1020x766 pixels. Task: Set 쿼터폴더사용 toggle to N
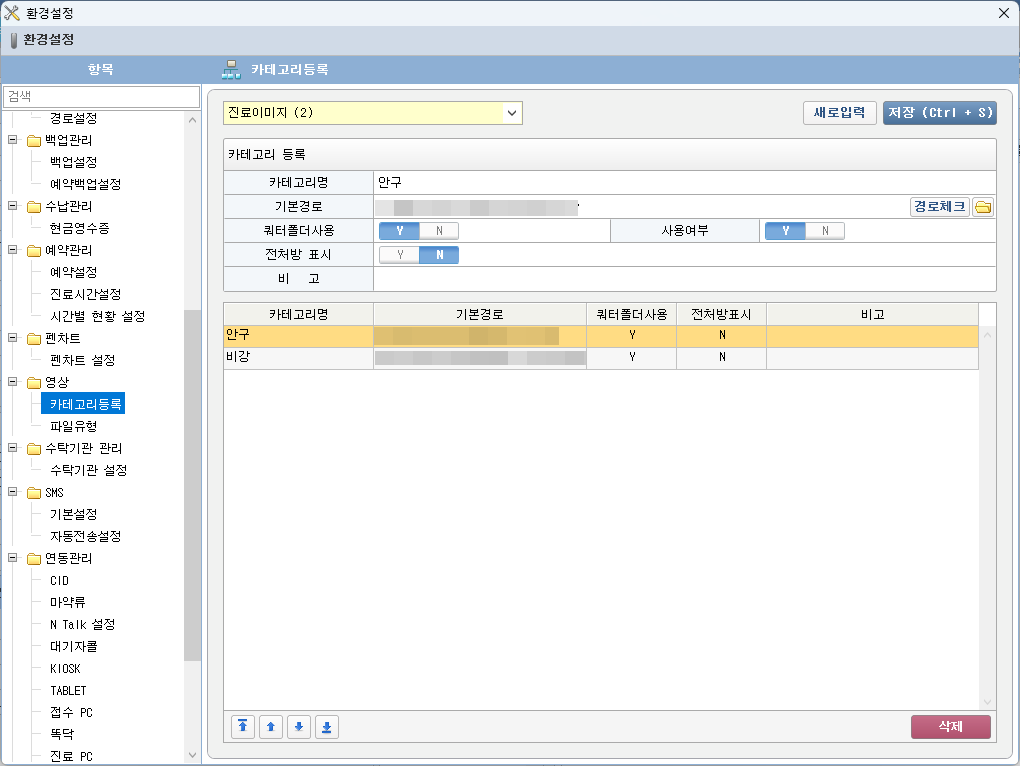click(438, 231)
